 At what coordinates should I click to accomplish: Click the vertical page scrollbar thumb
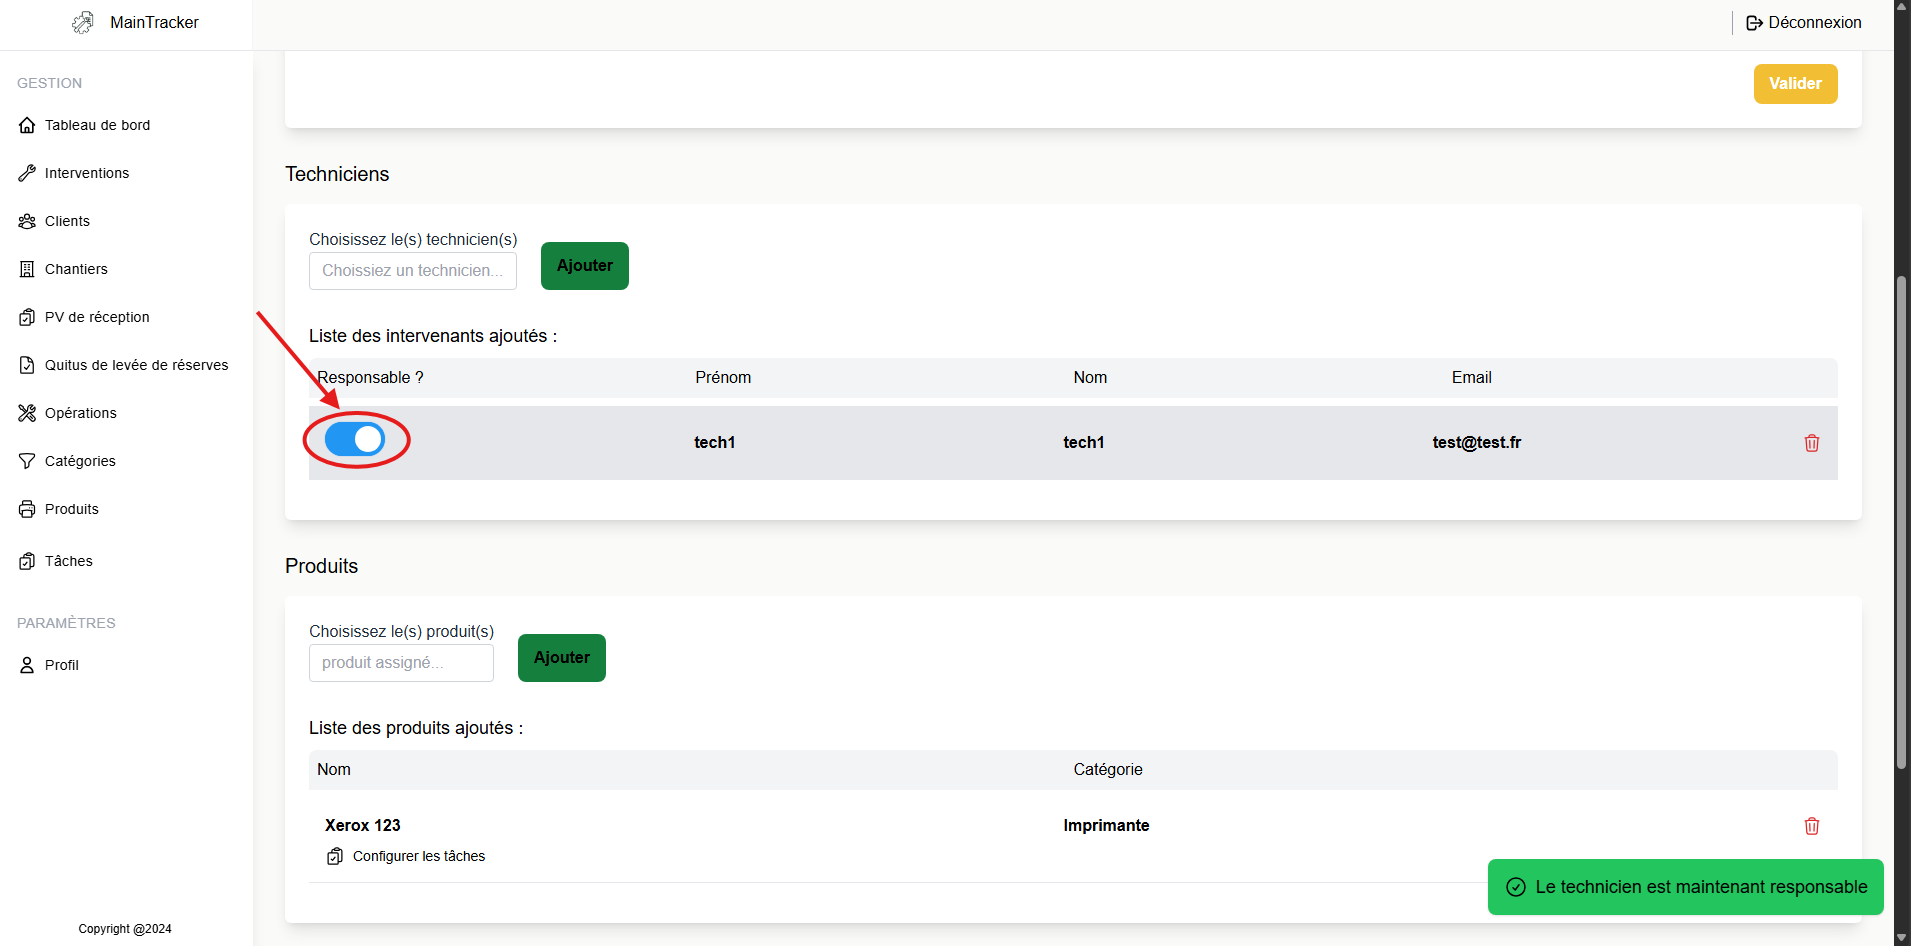tap(1901, 520)
